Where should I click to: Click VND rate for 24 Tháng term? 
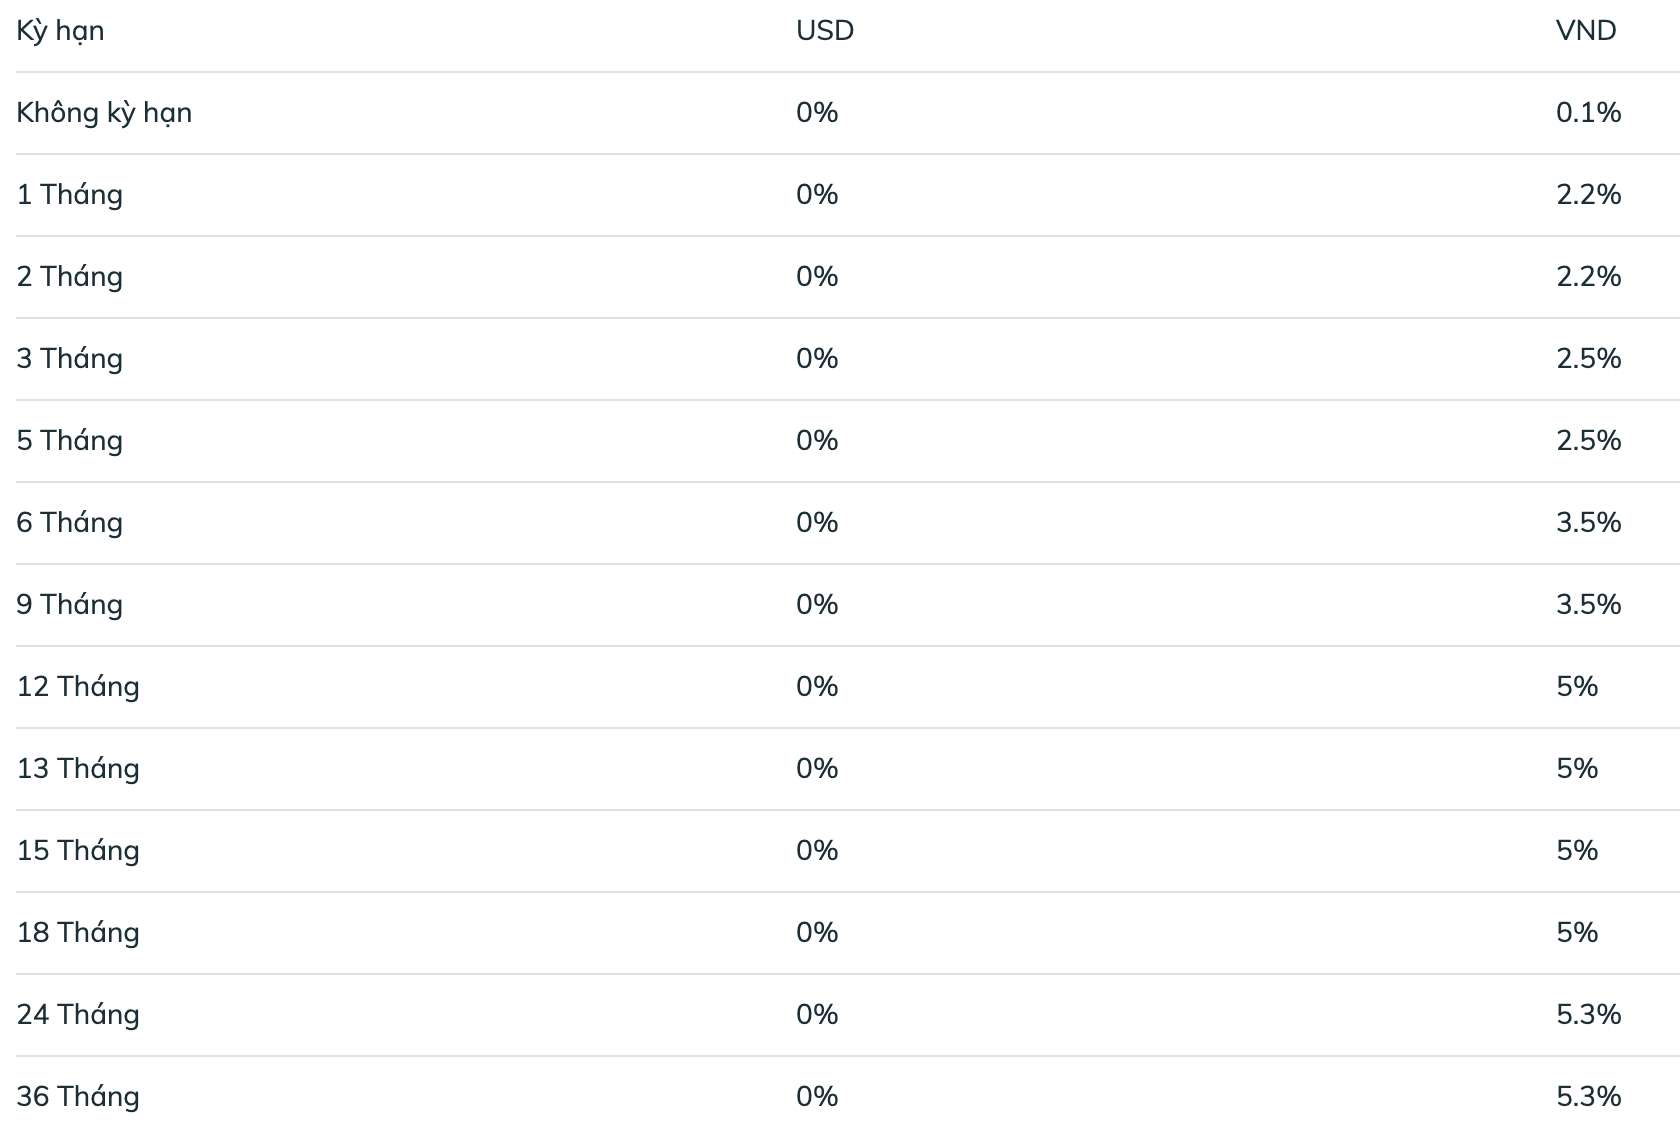1588,1015
